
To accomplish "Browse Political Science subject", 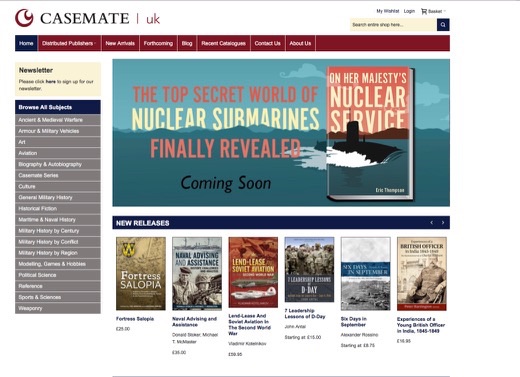I will 58,275.
